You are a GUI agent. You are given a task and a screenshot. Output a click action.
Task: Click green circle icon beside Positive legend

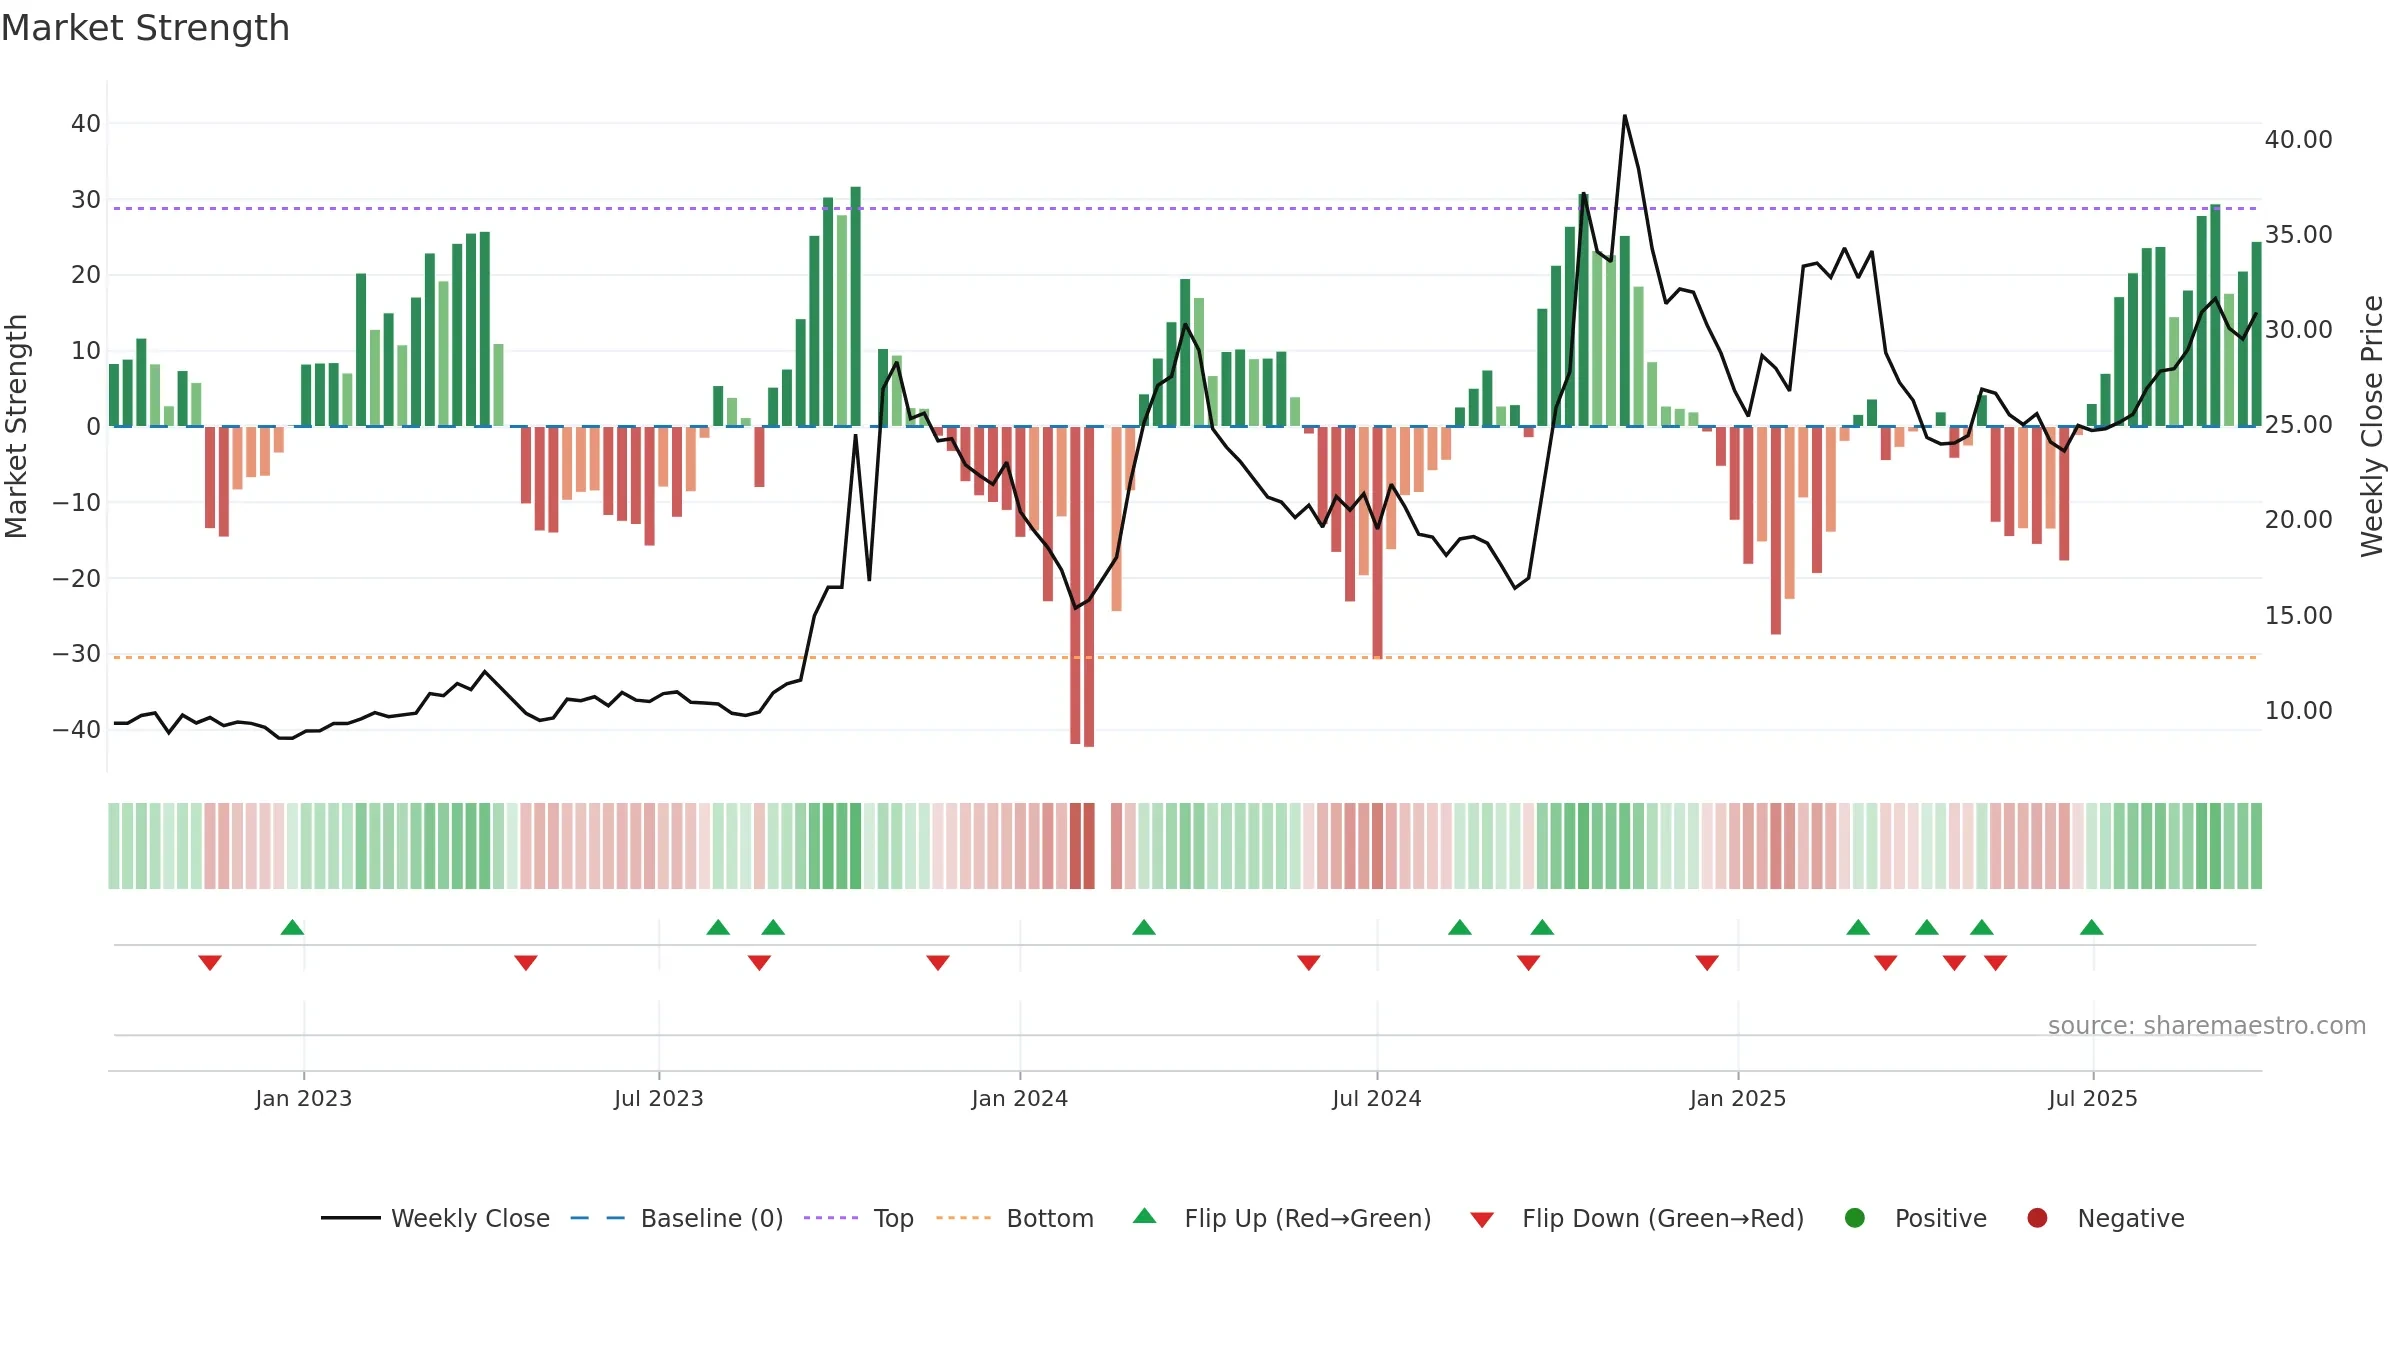click(1855, 1218)
